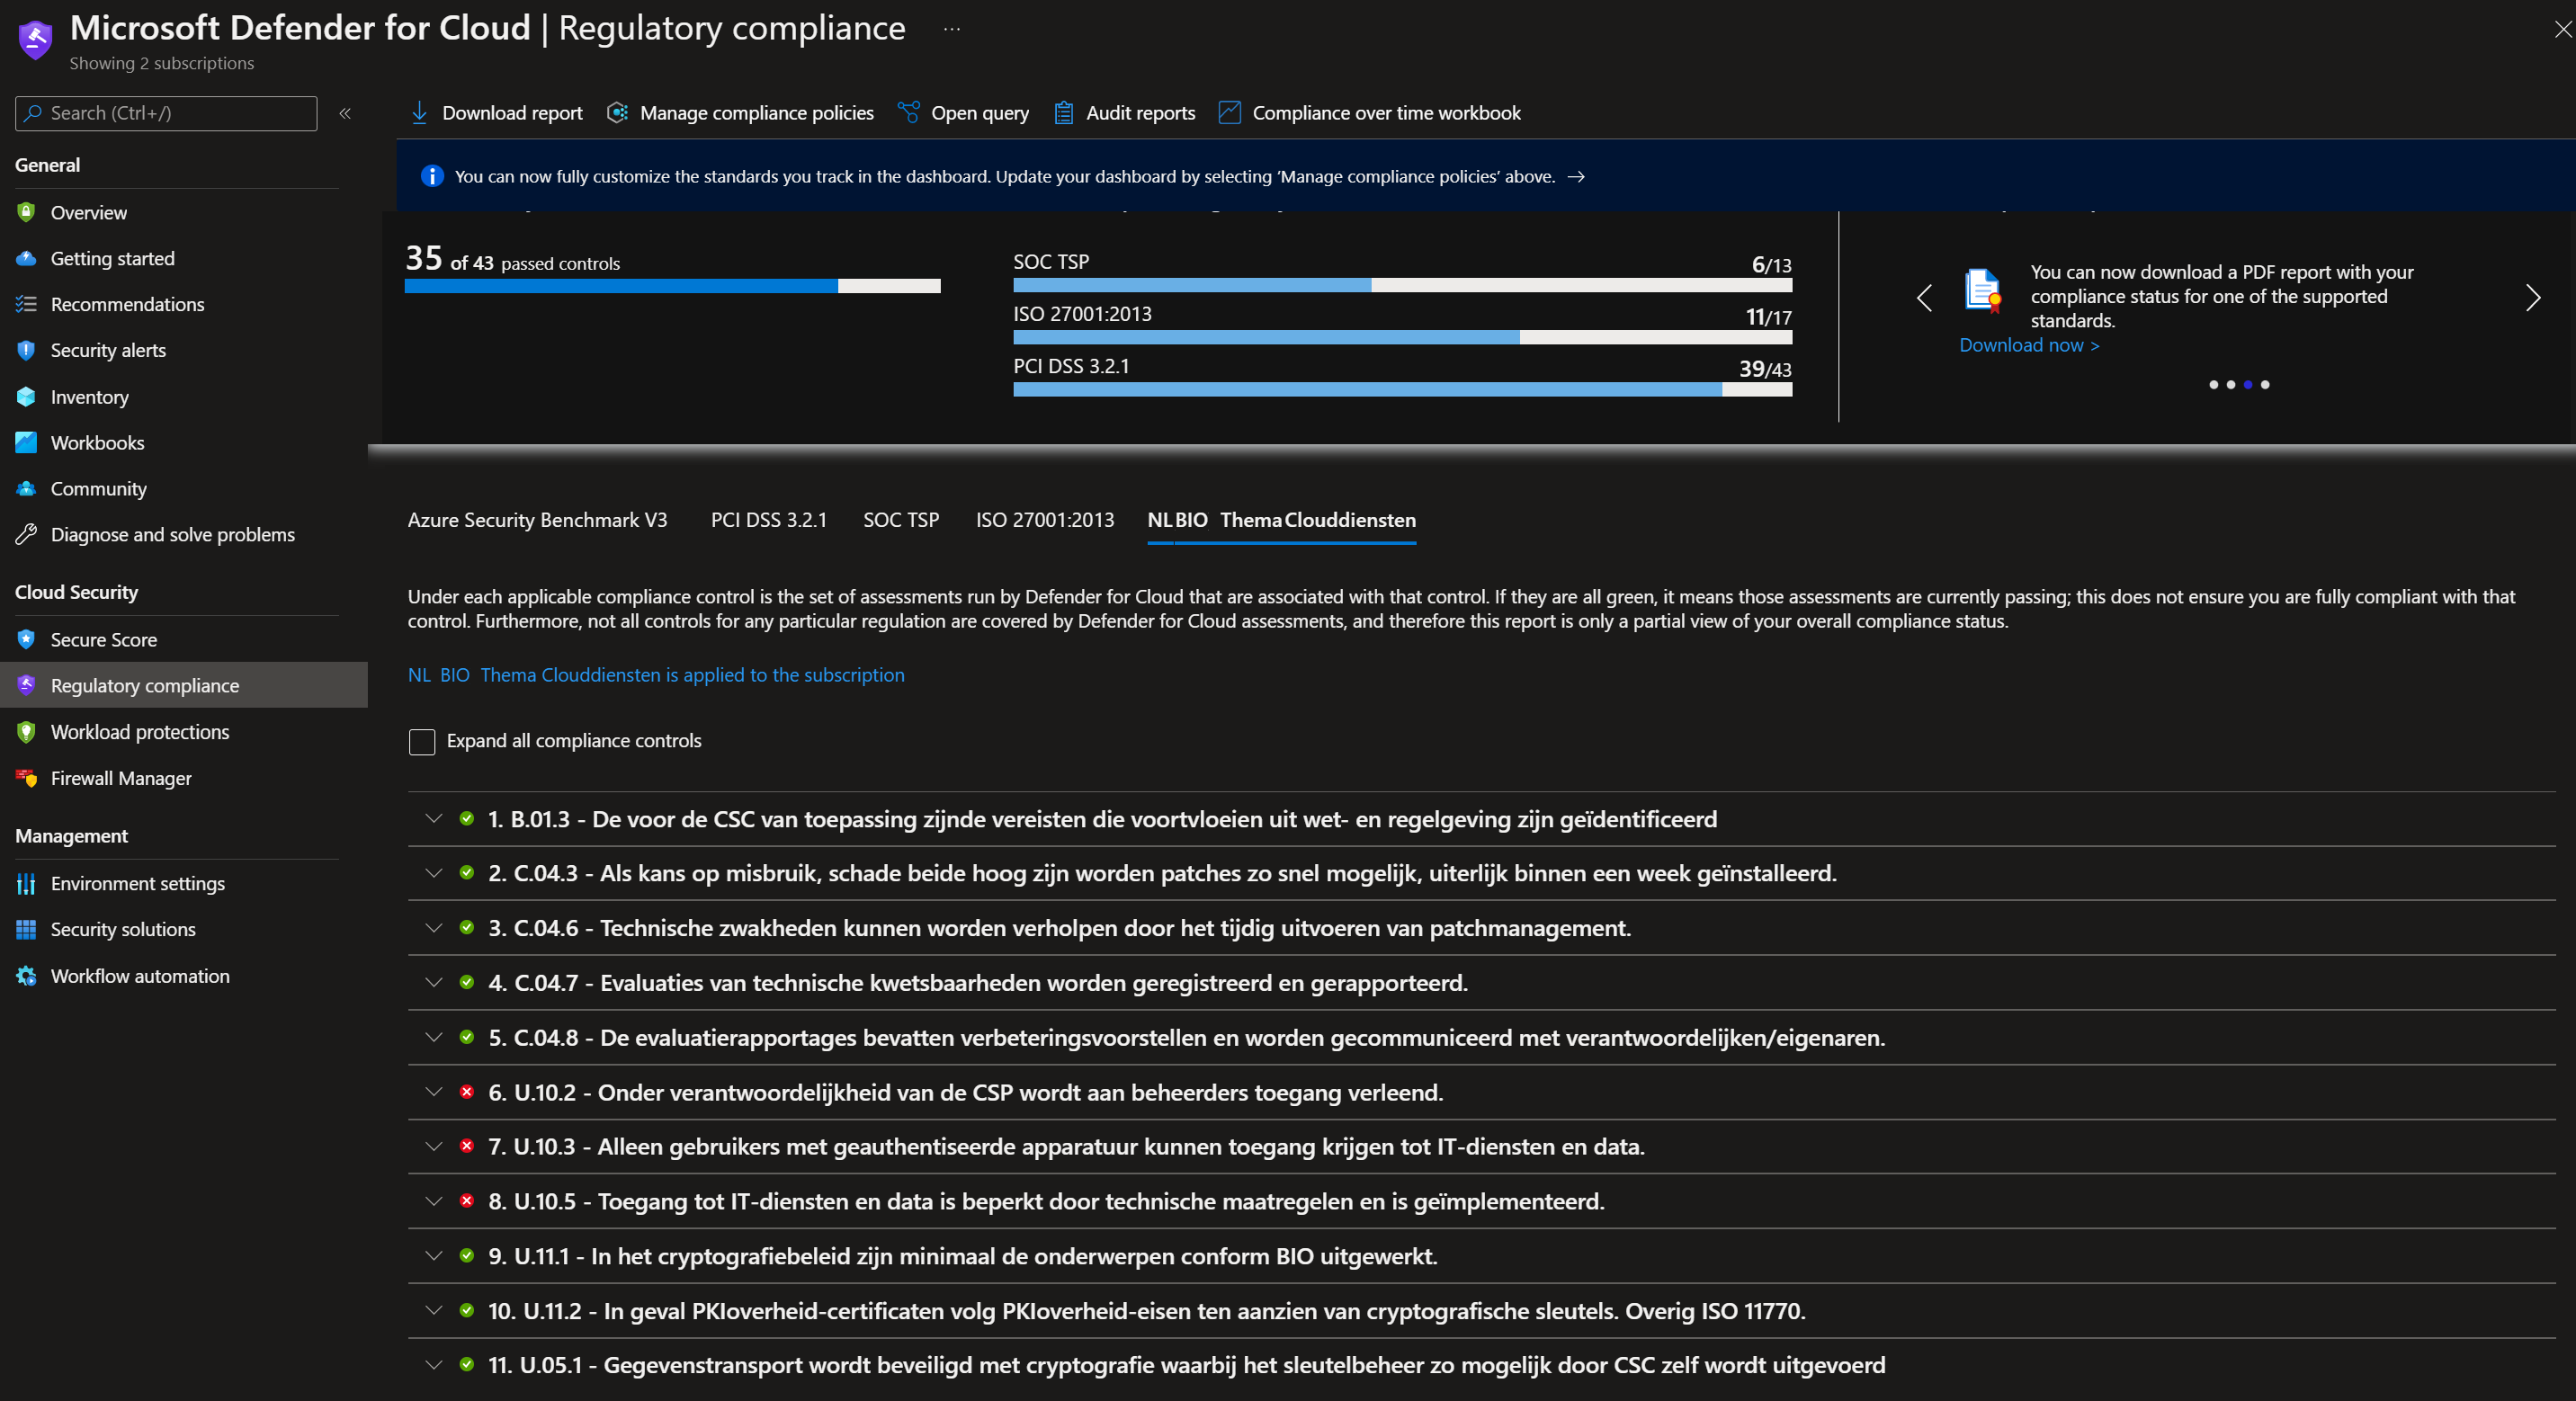
Task: Click the Download report arrow icon
Action: coord(419,113)
